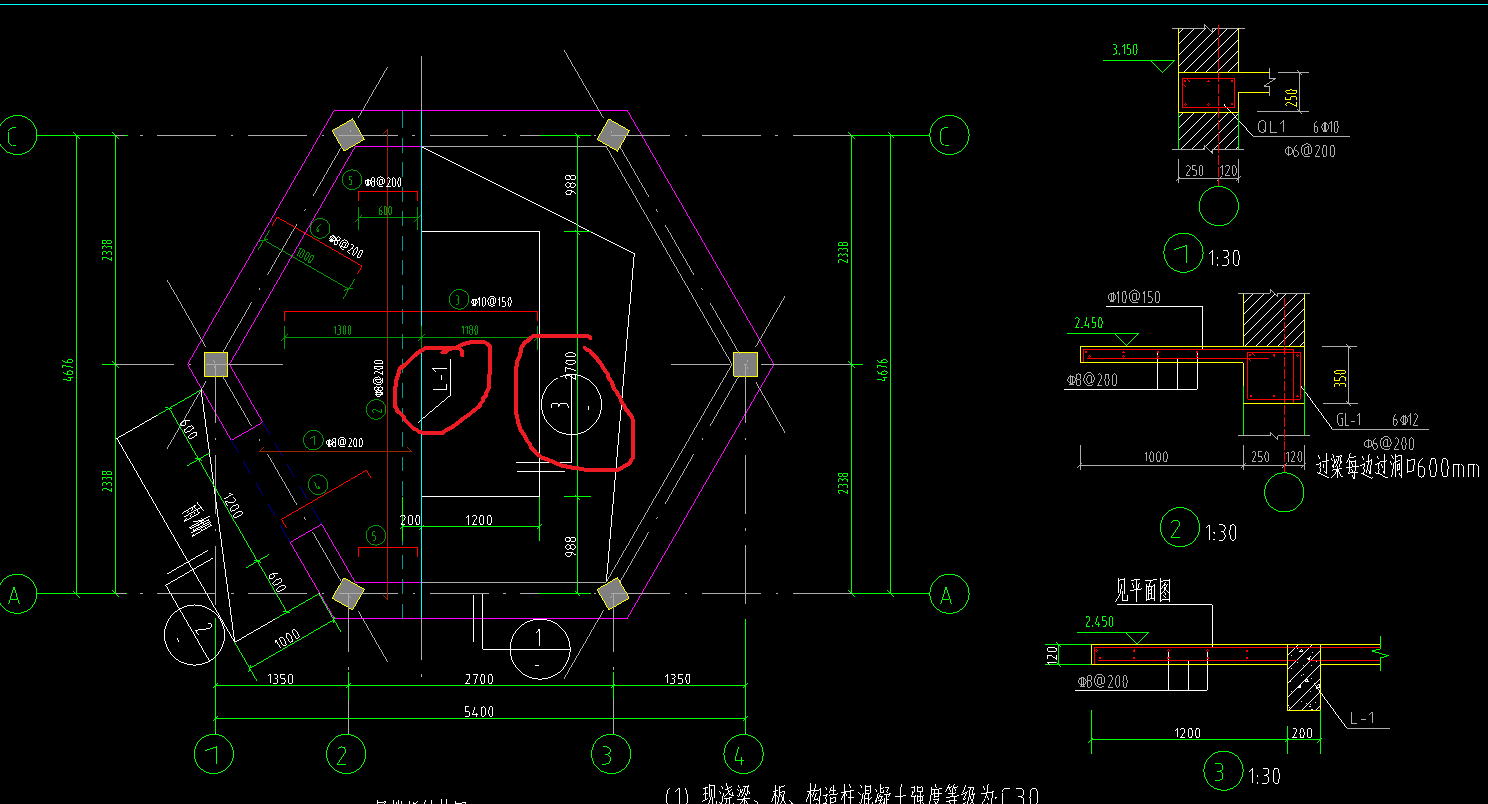Viewport: 1488px width, 804px height.
Task: Pick the 2700 dimension between axes 2 and 3
Action: click(477, 680)
